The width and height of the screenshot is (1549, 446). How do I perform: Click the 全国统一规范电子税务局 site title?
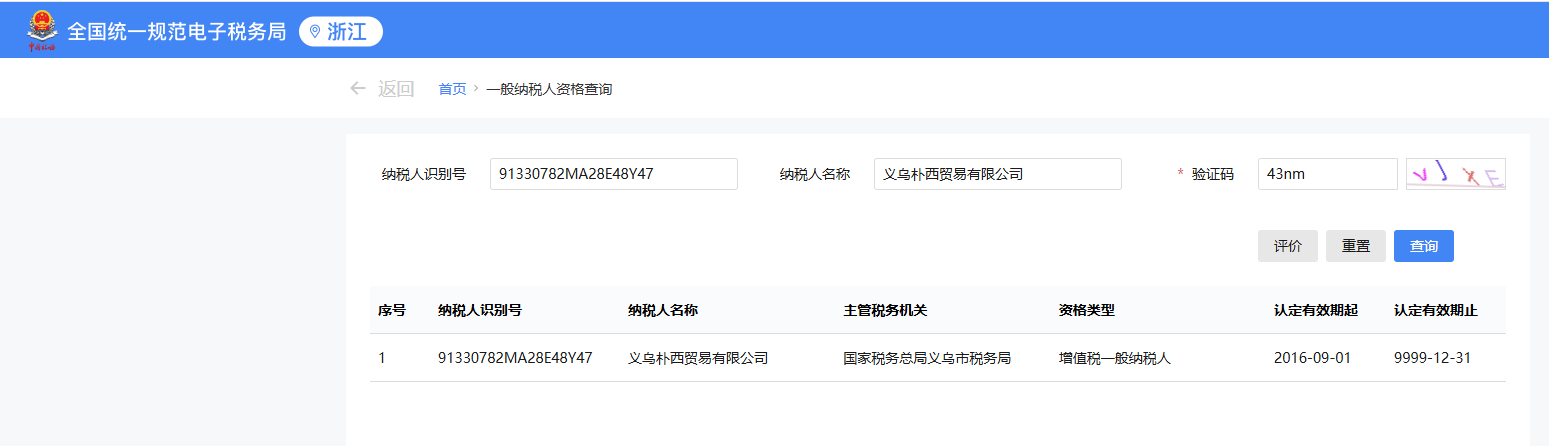[177, 32]
